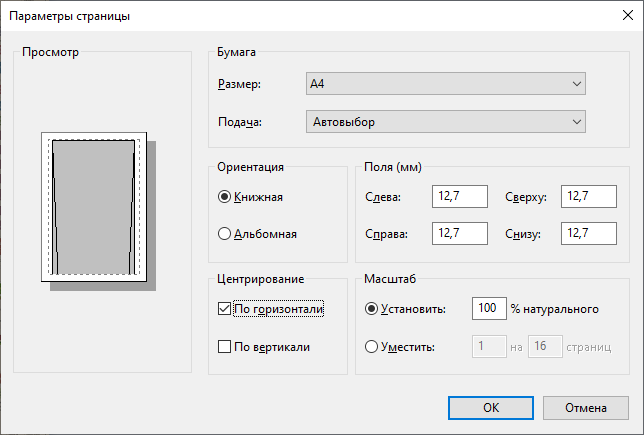
Task: Click the scale percentage field showing 100
Action: click(489, 308)
